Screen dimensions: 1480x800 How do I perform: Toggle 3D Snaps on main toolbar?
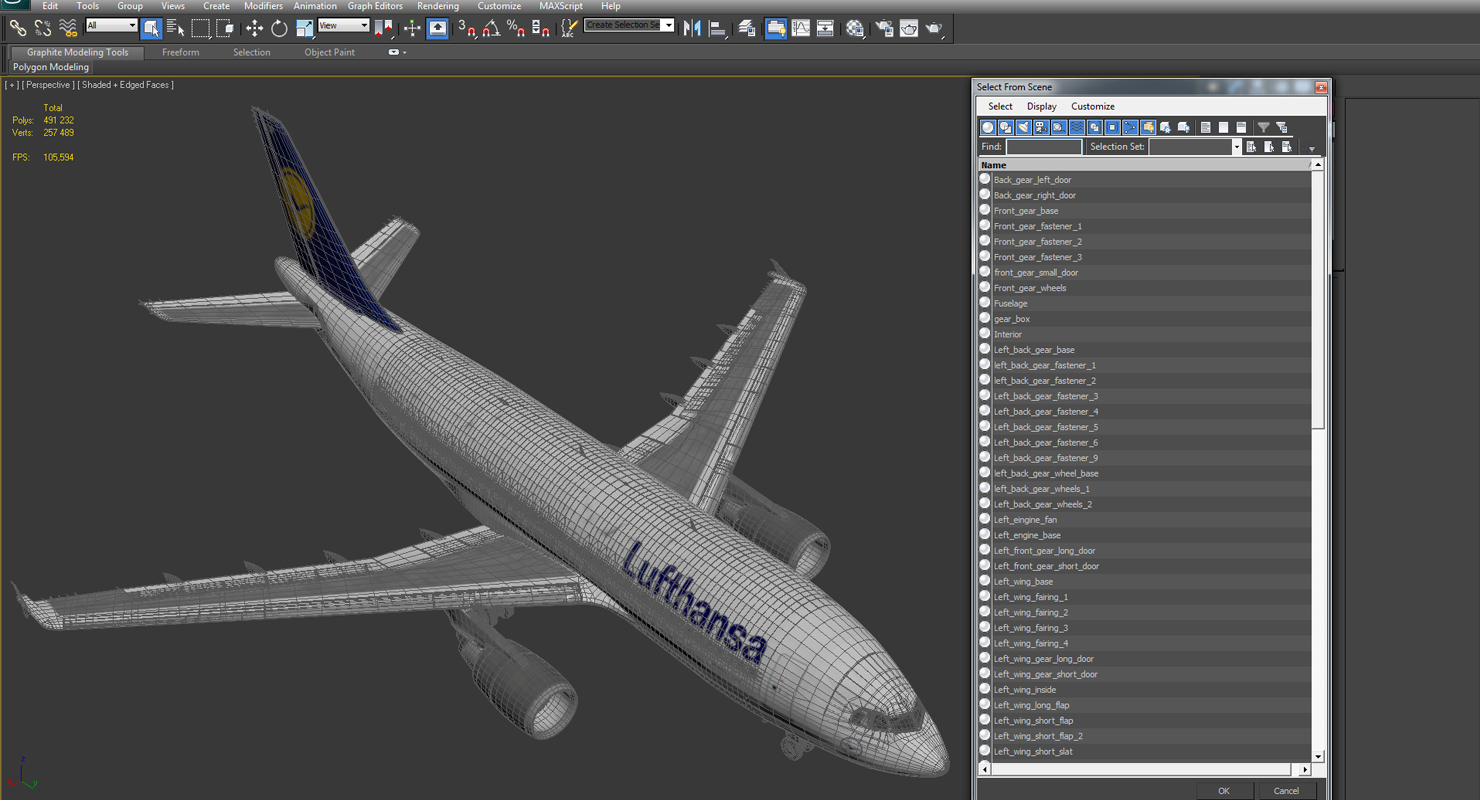[466, 28]
